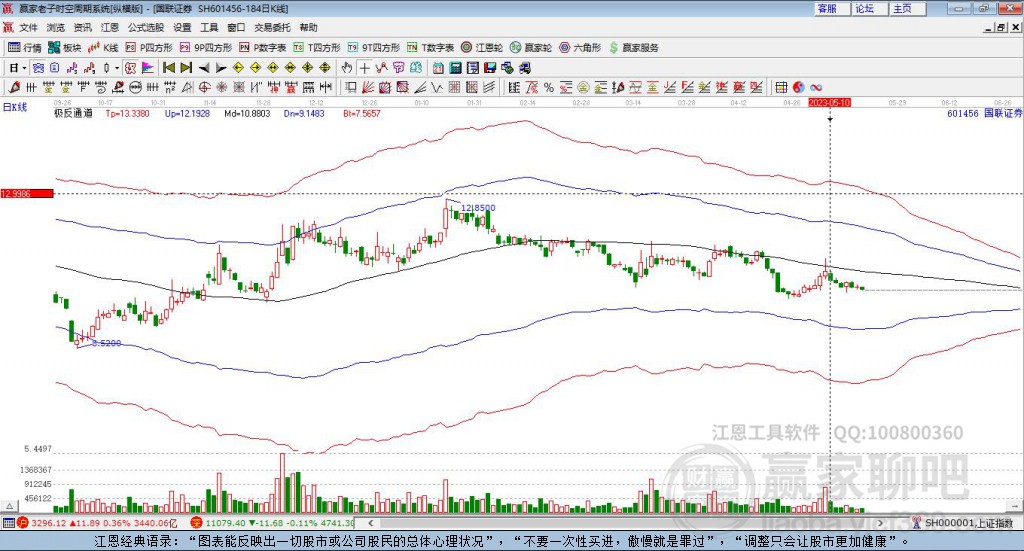Open the 资讯 menu
Screen dimensions: 1024x551
click(x=82, y=27)
